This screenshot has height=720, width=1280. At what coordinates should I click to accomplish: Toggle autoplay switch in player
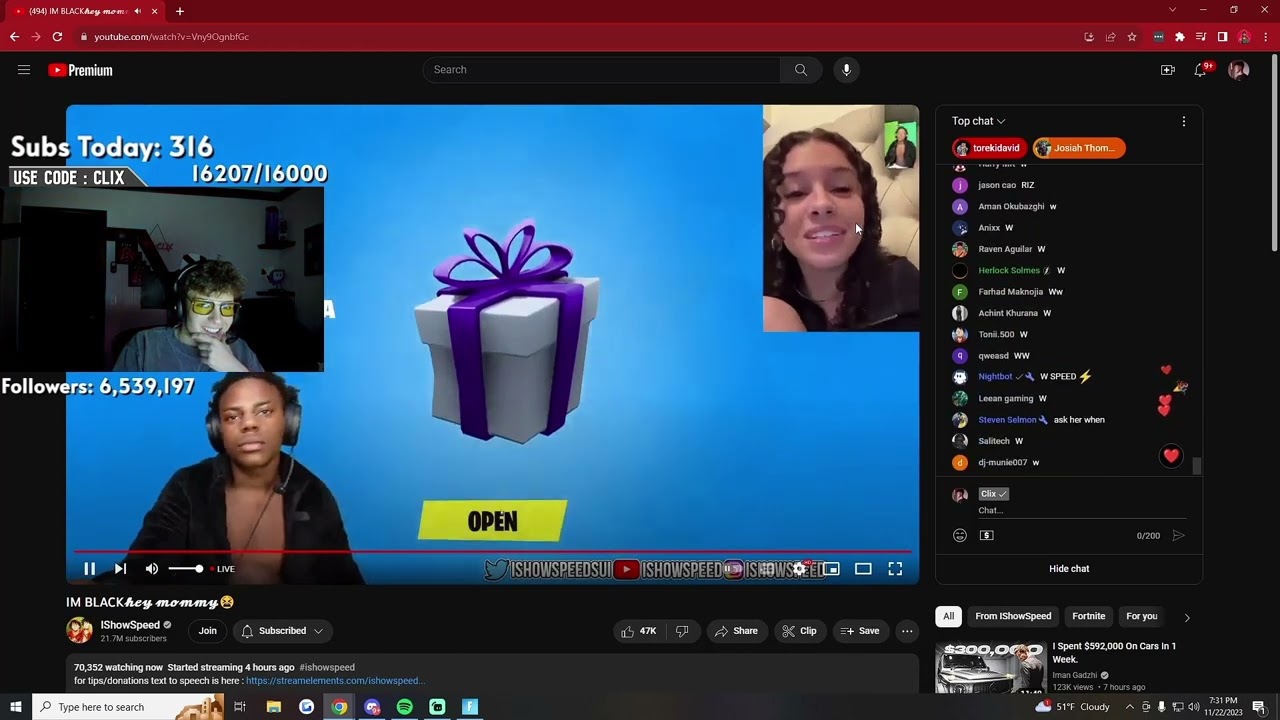point(734,569)
